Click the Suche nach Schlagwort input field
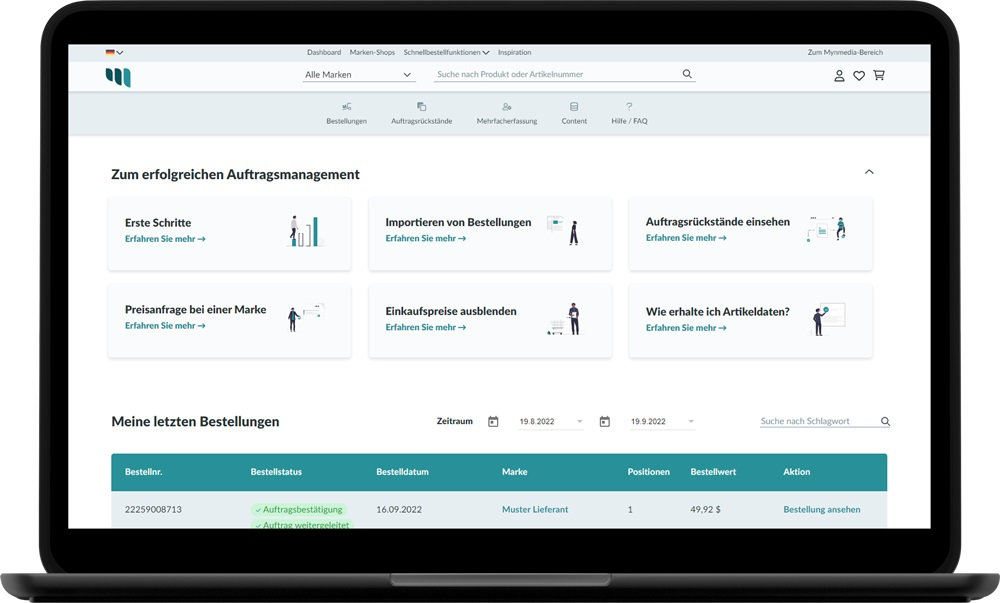This screenshot has height=603, width=1000. pos(810,421)
